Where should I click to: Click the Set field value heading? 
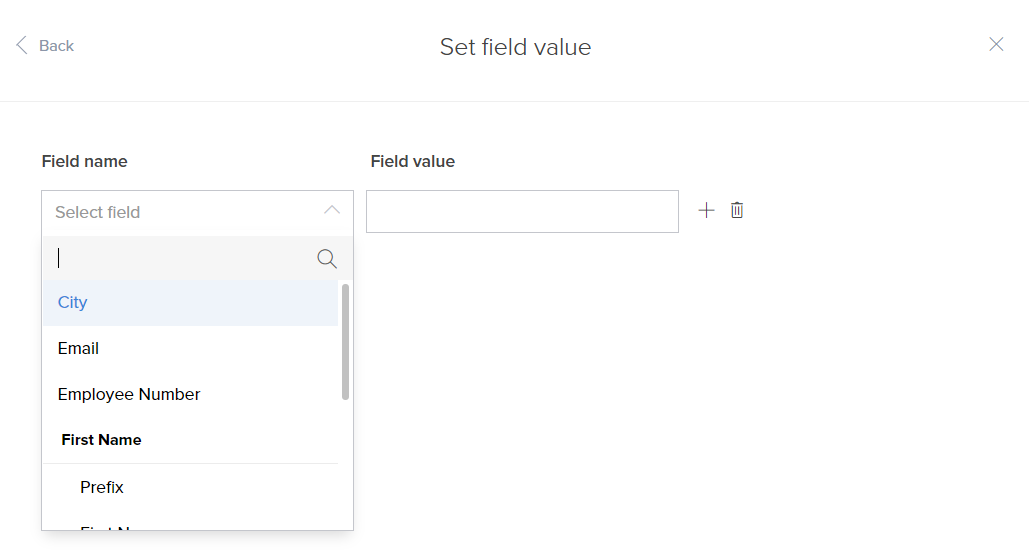pyautogui.click(x=515, y=47)
